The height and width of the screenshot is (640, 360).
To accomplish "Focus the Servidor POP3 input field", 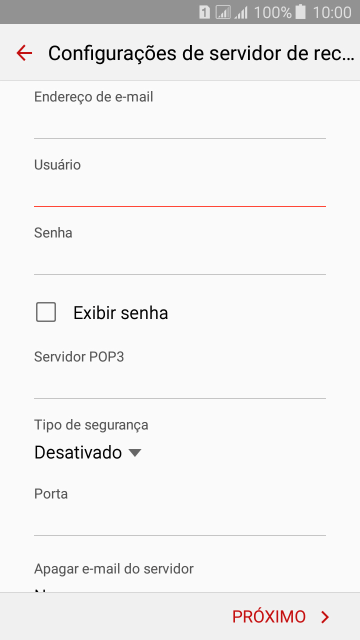I will click(x=180, y=383).
